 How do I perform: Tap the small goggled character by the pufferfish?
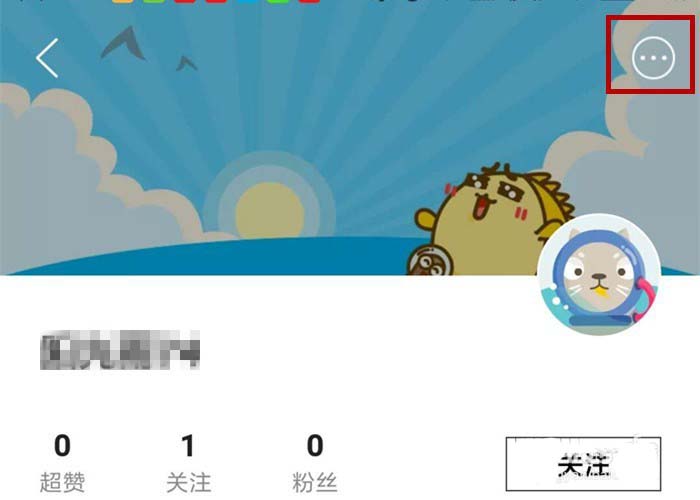point(429,261)
